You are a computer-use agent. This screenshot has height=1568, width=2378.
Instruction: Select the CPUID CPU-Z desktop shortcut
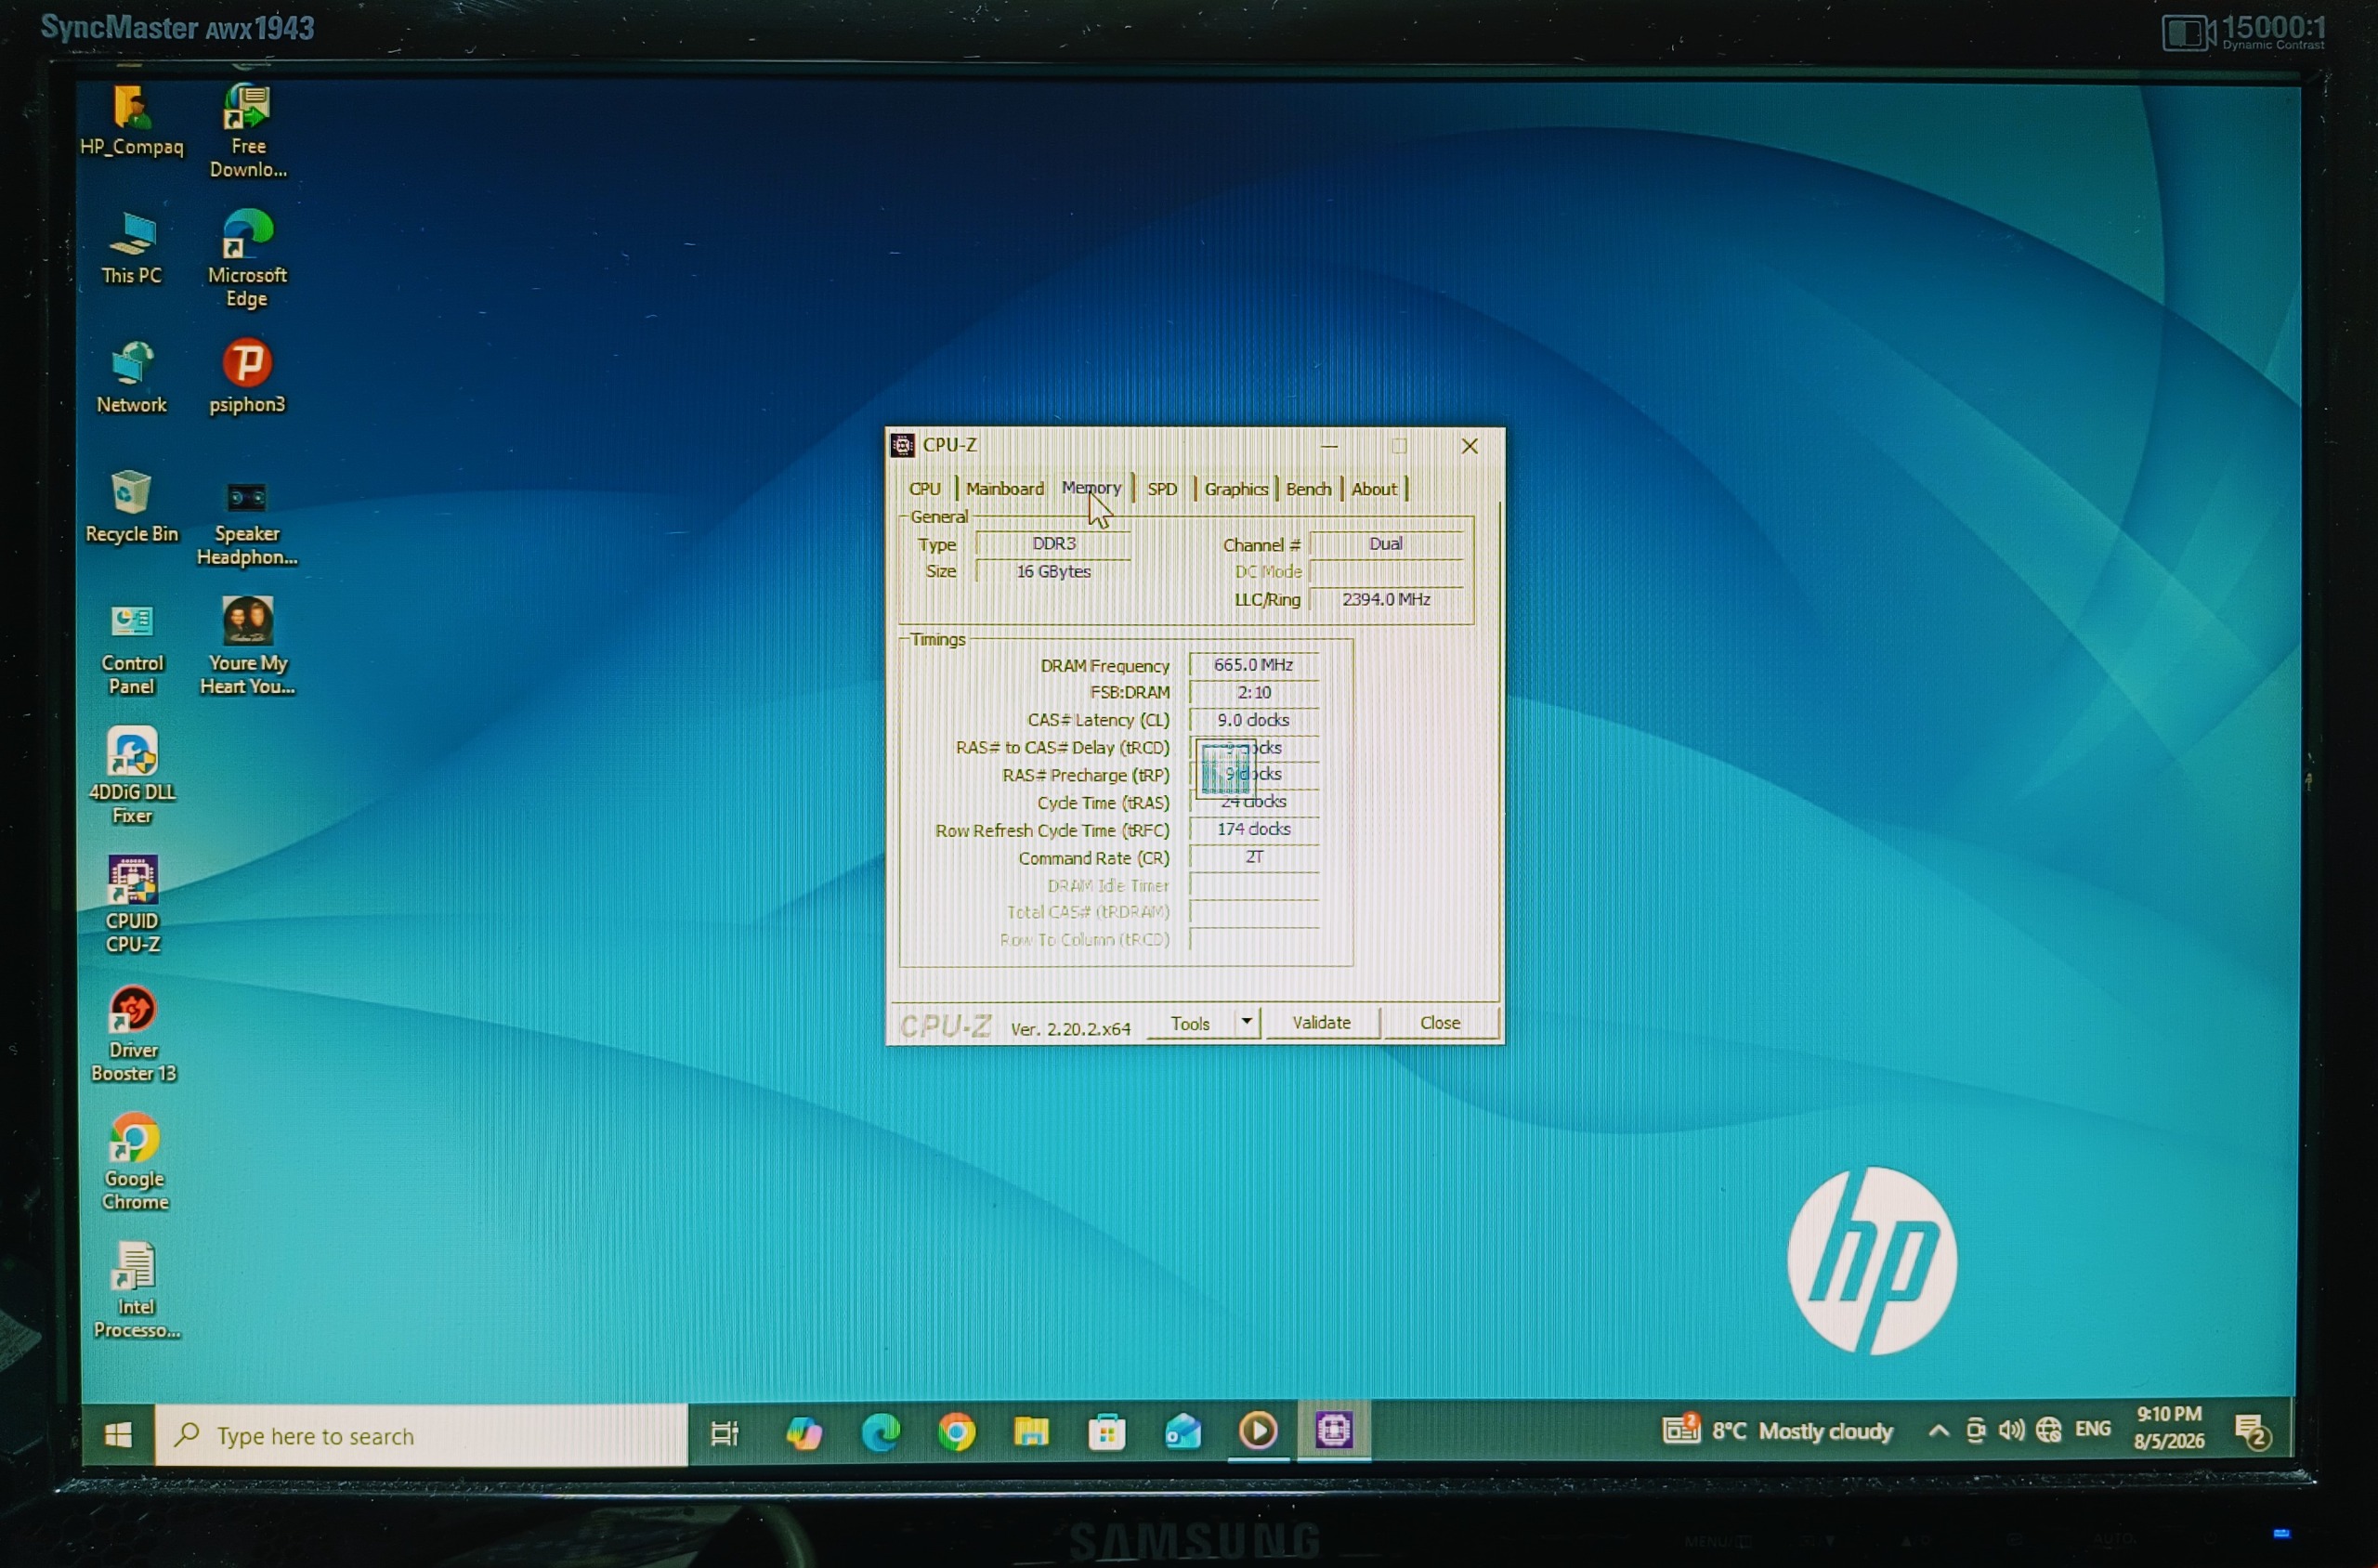pos(132,905)
